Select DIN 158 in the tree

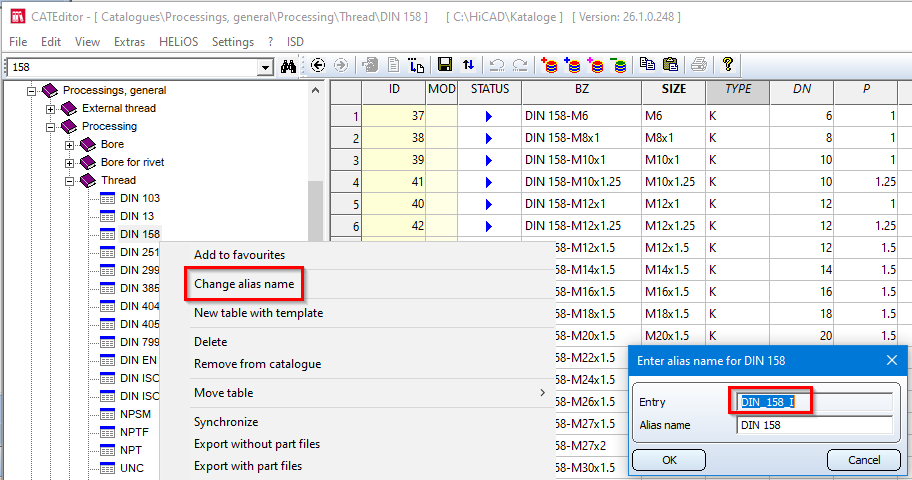[140, 234]
